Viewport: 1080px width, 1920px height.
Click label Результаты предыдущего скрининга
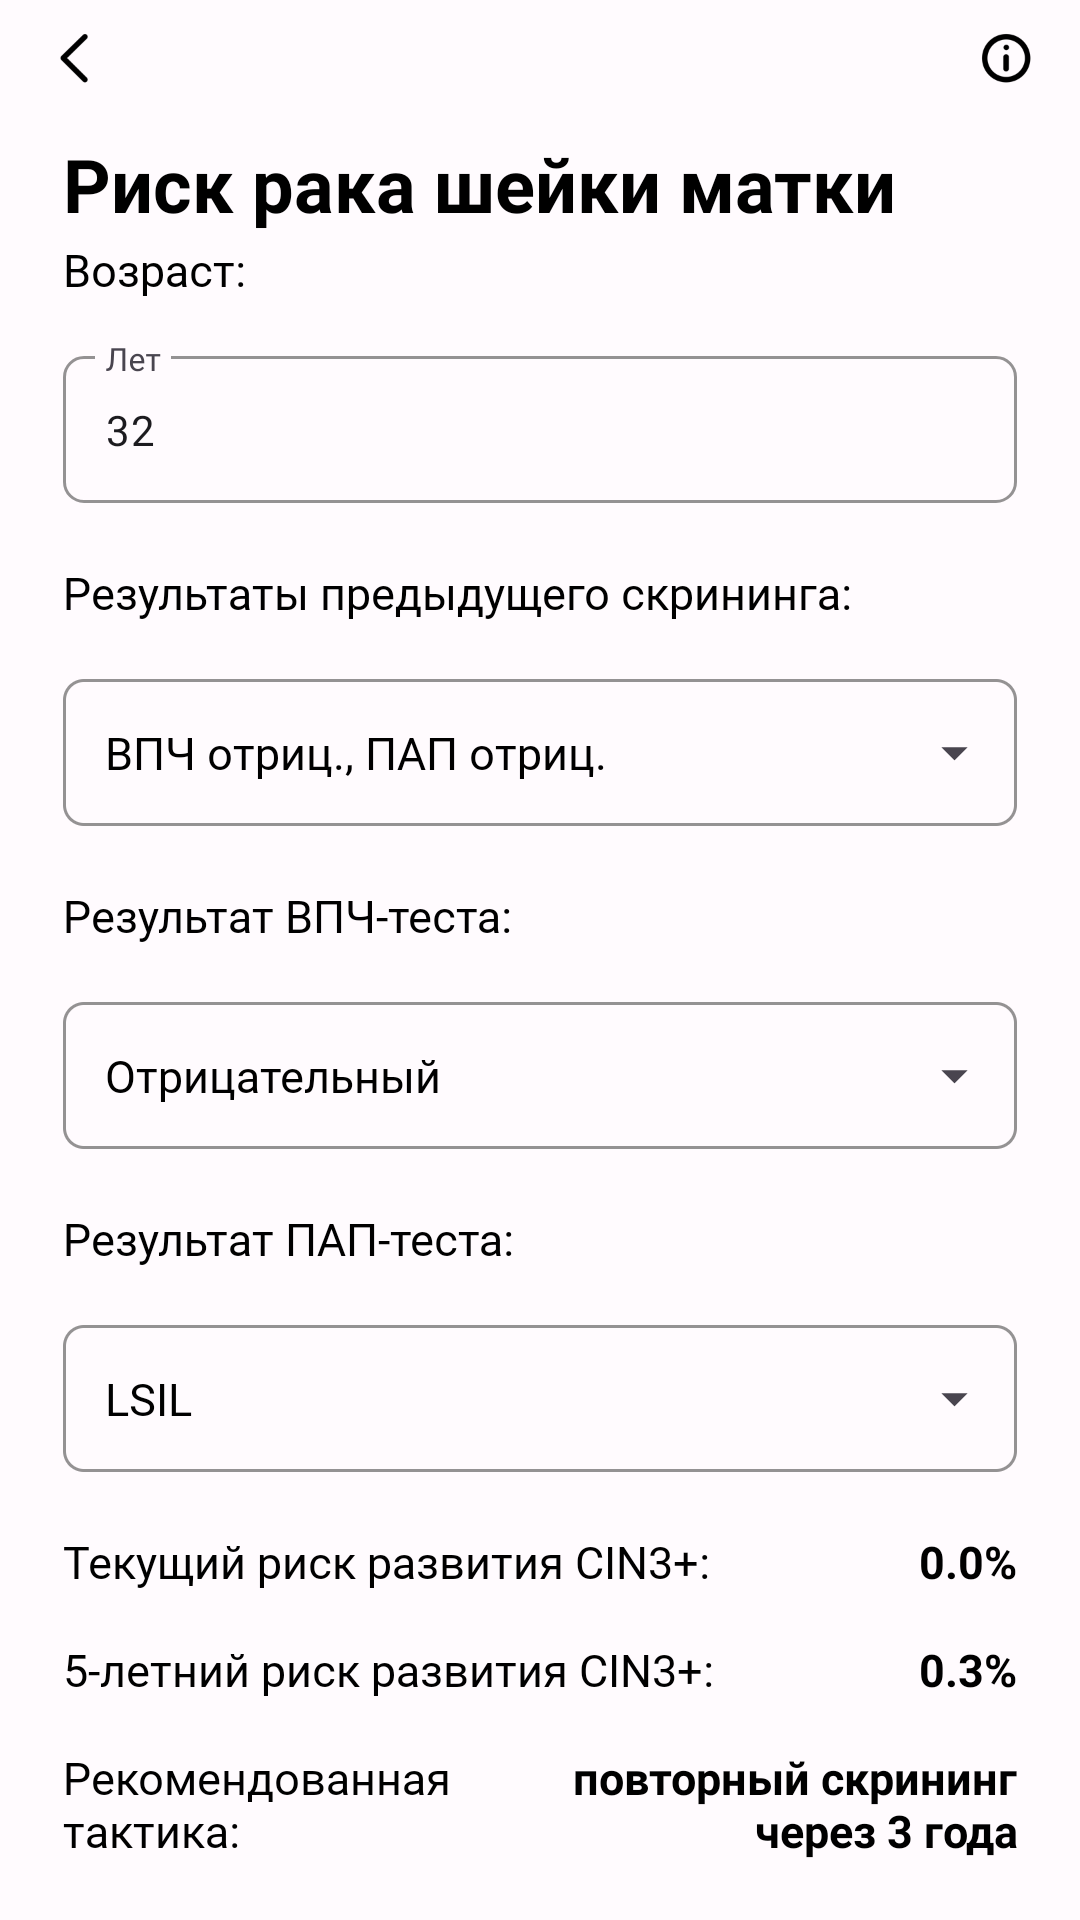tap(457, 595)
